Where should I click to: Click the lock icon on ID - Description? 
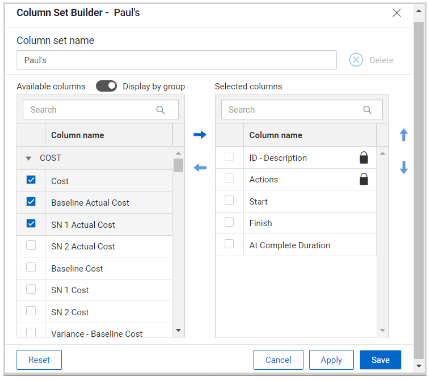point(364,157)
